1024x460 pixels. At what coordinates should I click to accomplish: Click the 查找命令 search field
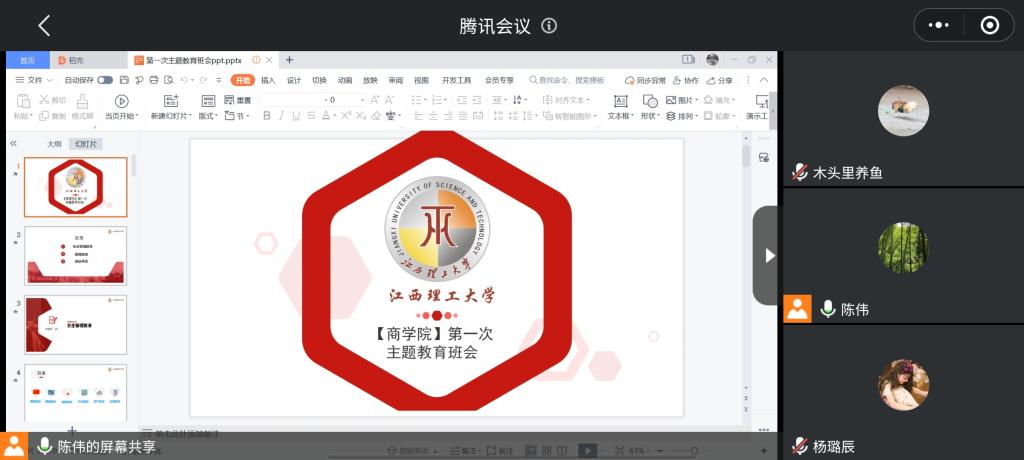(x=567, y=80)
